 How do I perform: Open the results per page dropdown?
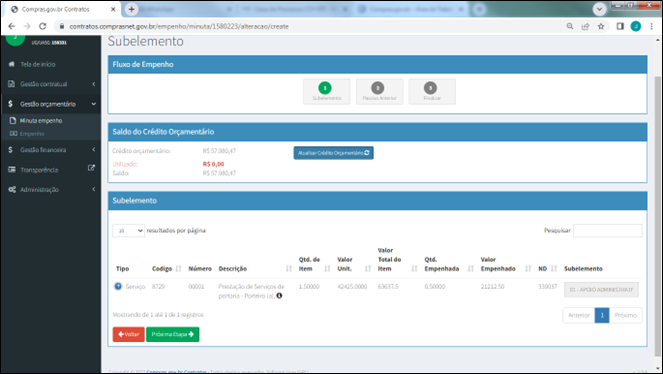(129, 230)
